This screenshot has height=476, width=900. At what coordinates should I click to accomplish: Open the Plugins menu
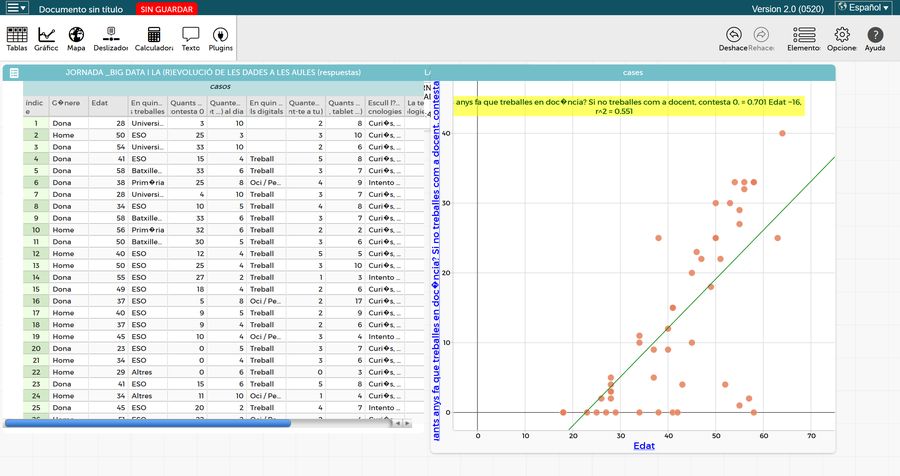[x=220, y=38]
